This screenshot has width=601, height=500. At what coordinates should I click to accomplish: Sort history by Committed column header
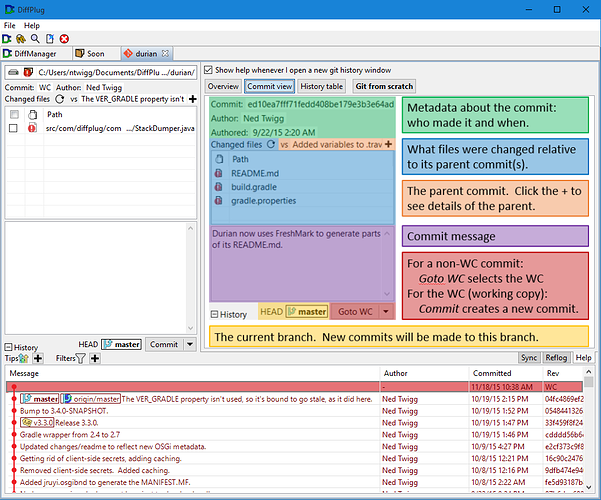506,373
